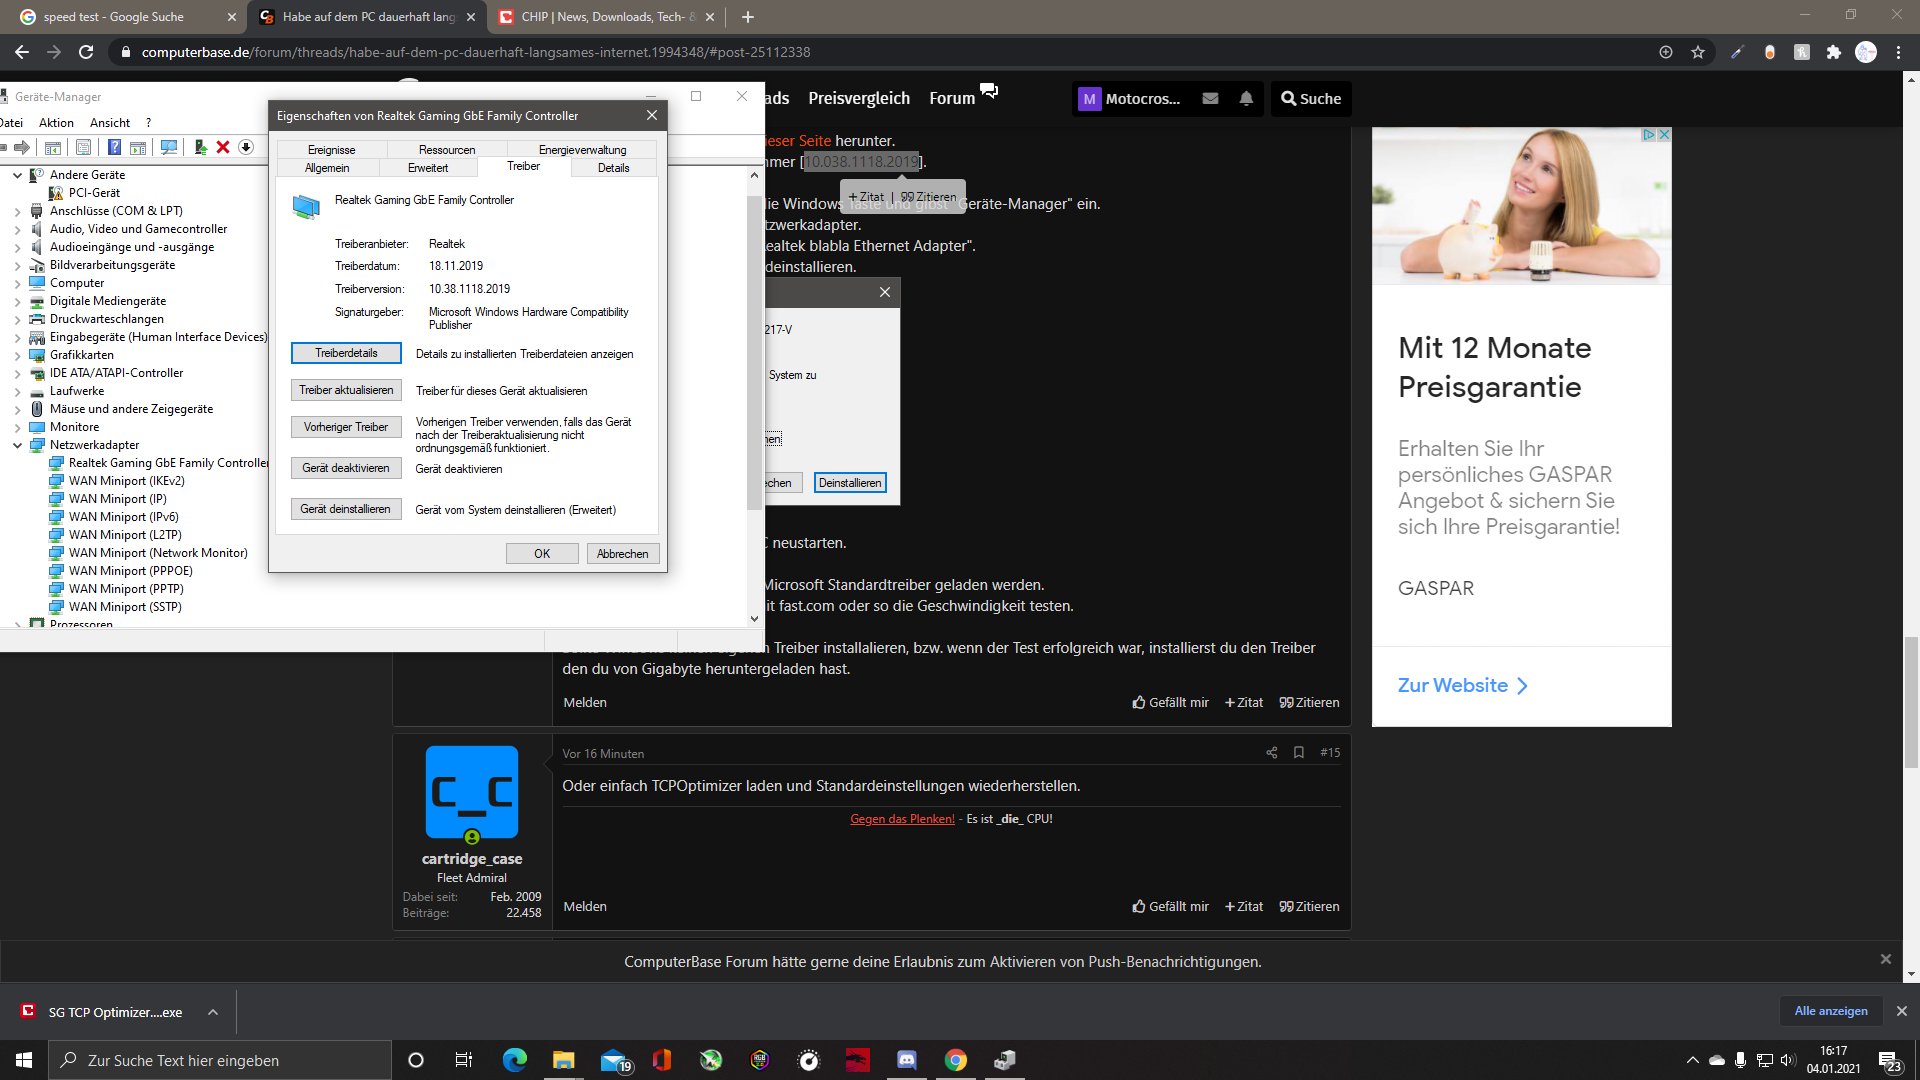Bookmark post #15 with bookmark icon

point(1299,753)
